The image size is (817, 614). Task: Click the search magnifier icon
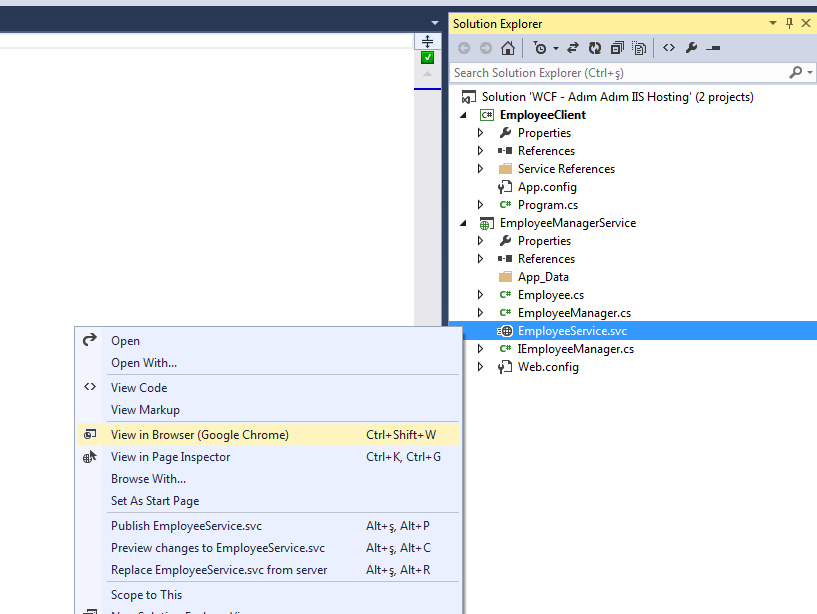click(796, 72)
